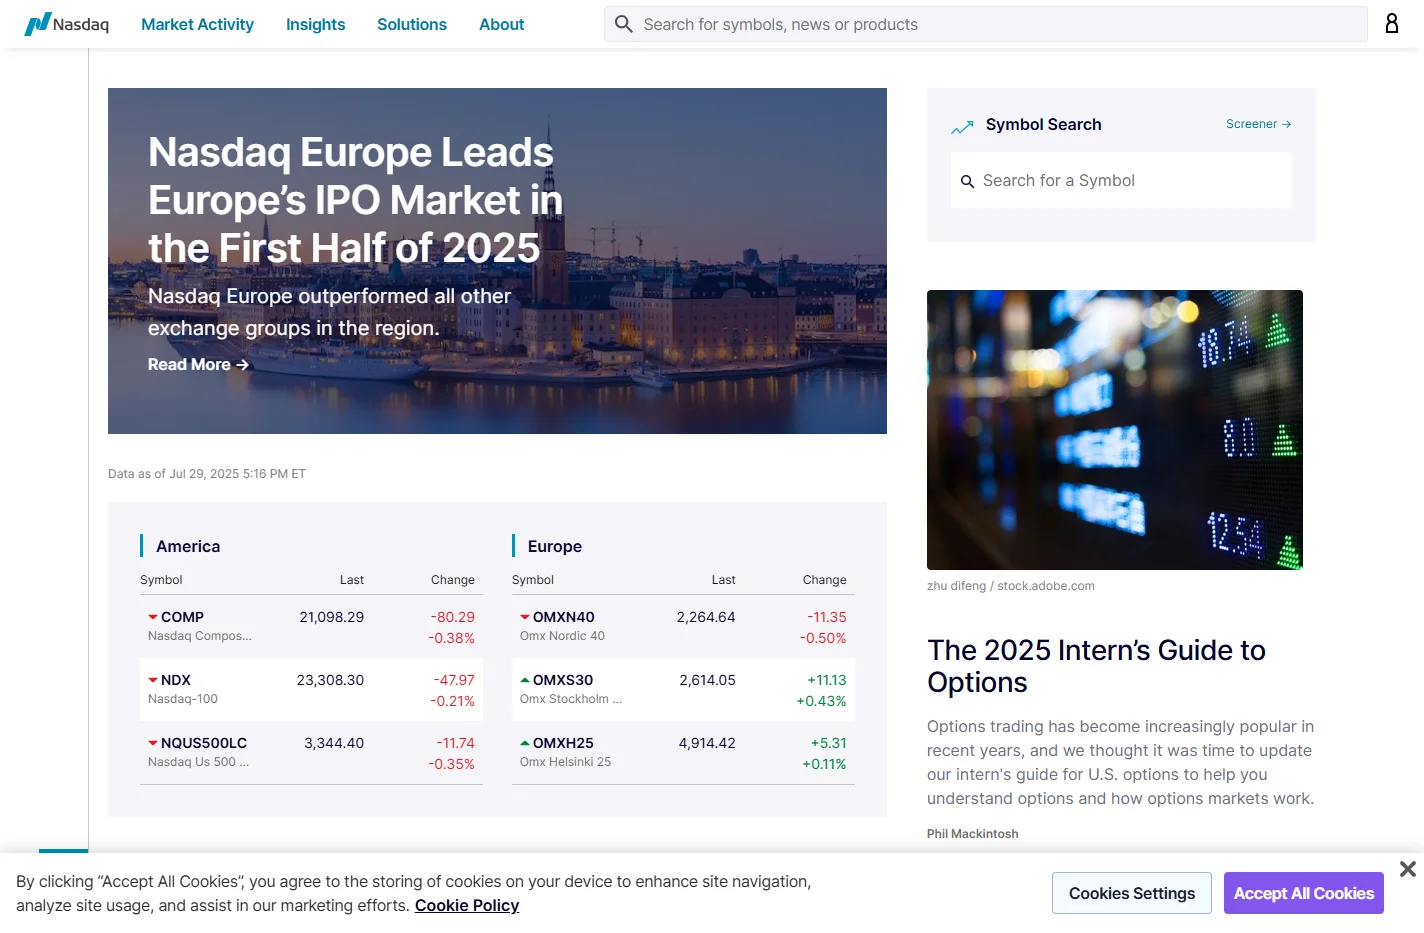
Task: Open the NQUS500LC symbol row
Action: (x=311, y=753)
